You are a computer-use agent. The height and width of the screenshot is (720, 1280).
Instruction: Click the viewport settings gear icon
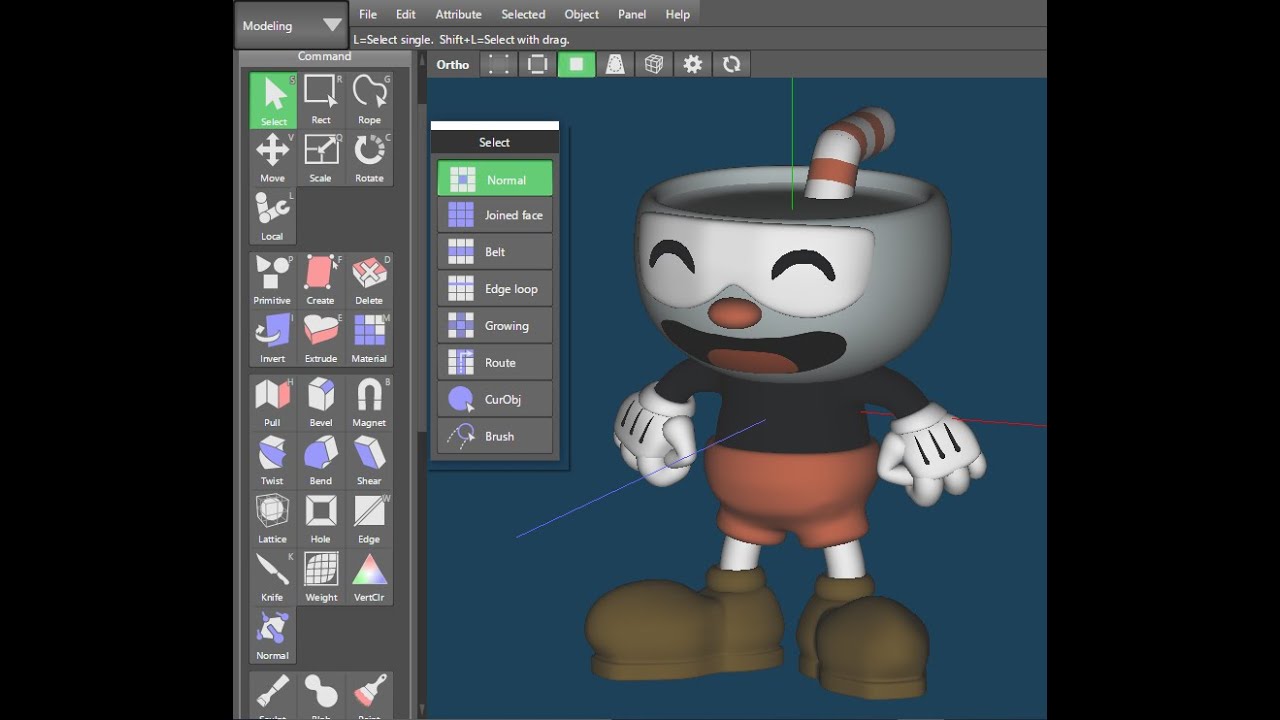693,64
